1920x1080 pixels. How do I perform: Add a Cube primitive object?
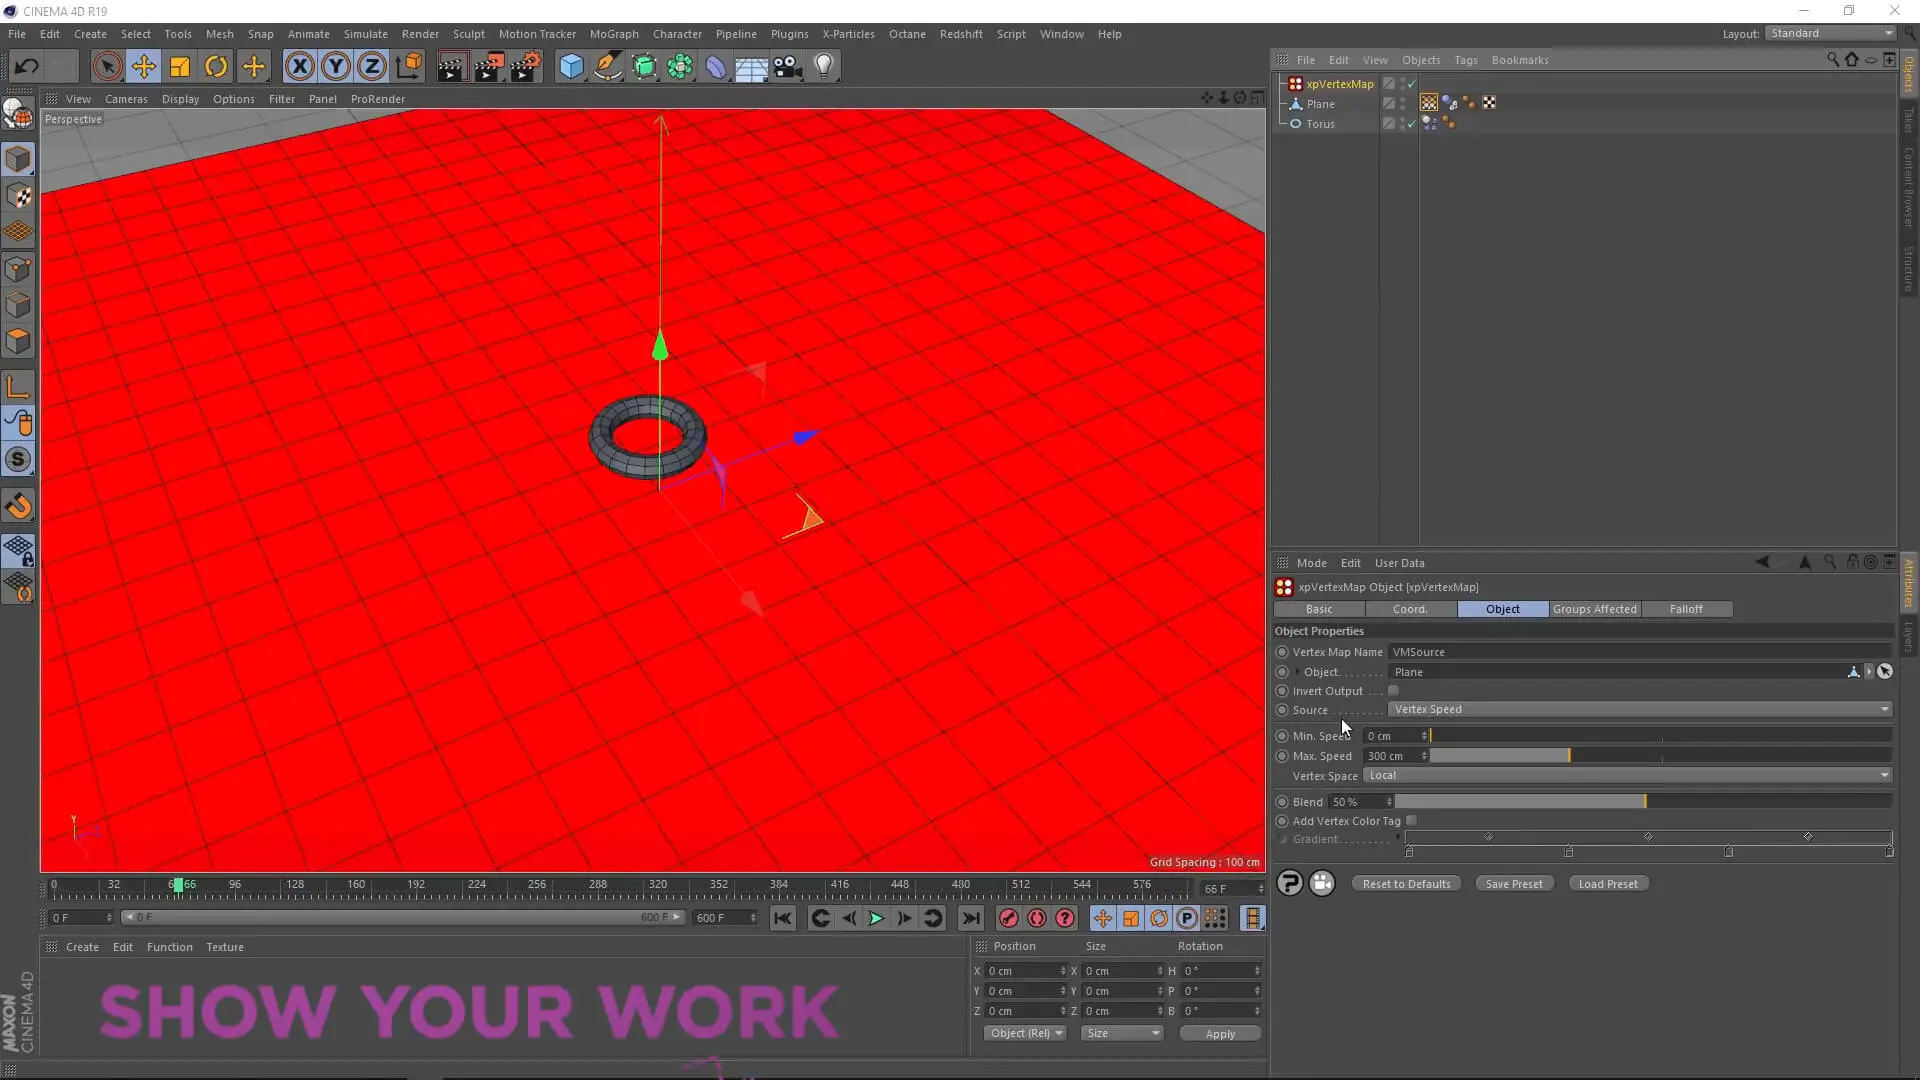pos(571,67)
